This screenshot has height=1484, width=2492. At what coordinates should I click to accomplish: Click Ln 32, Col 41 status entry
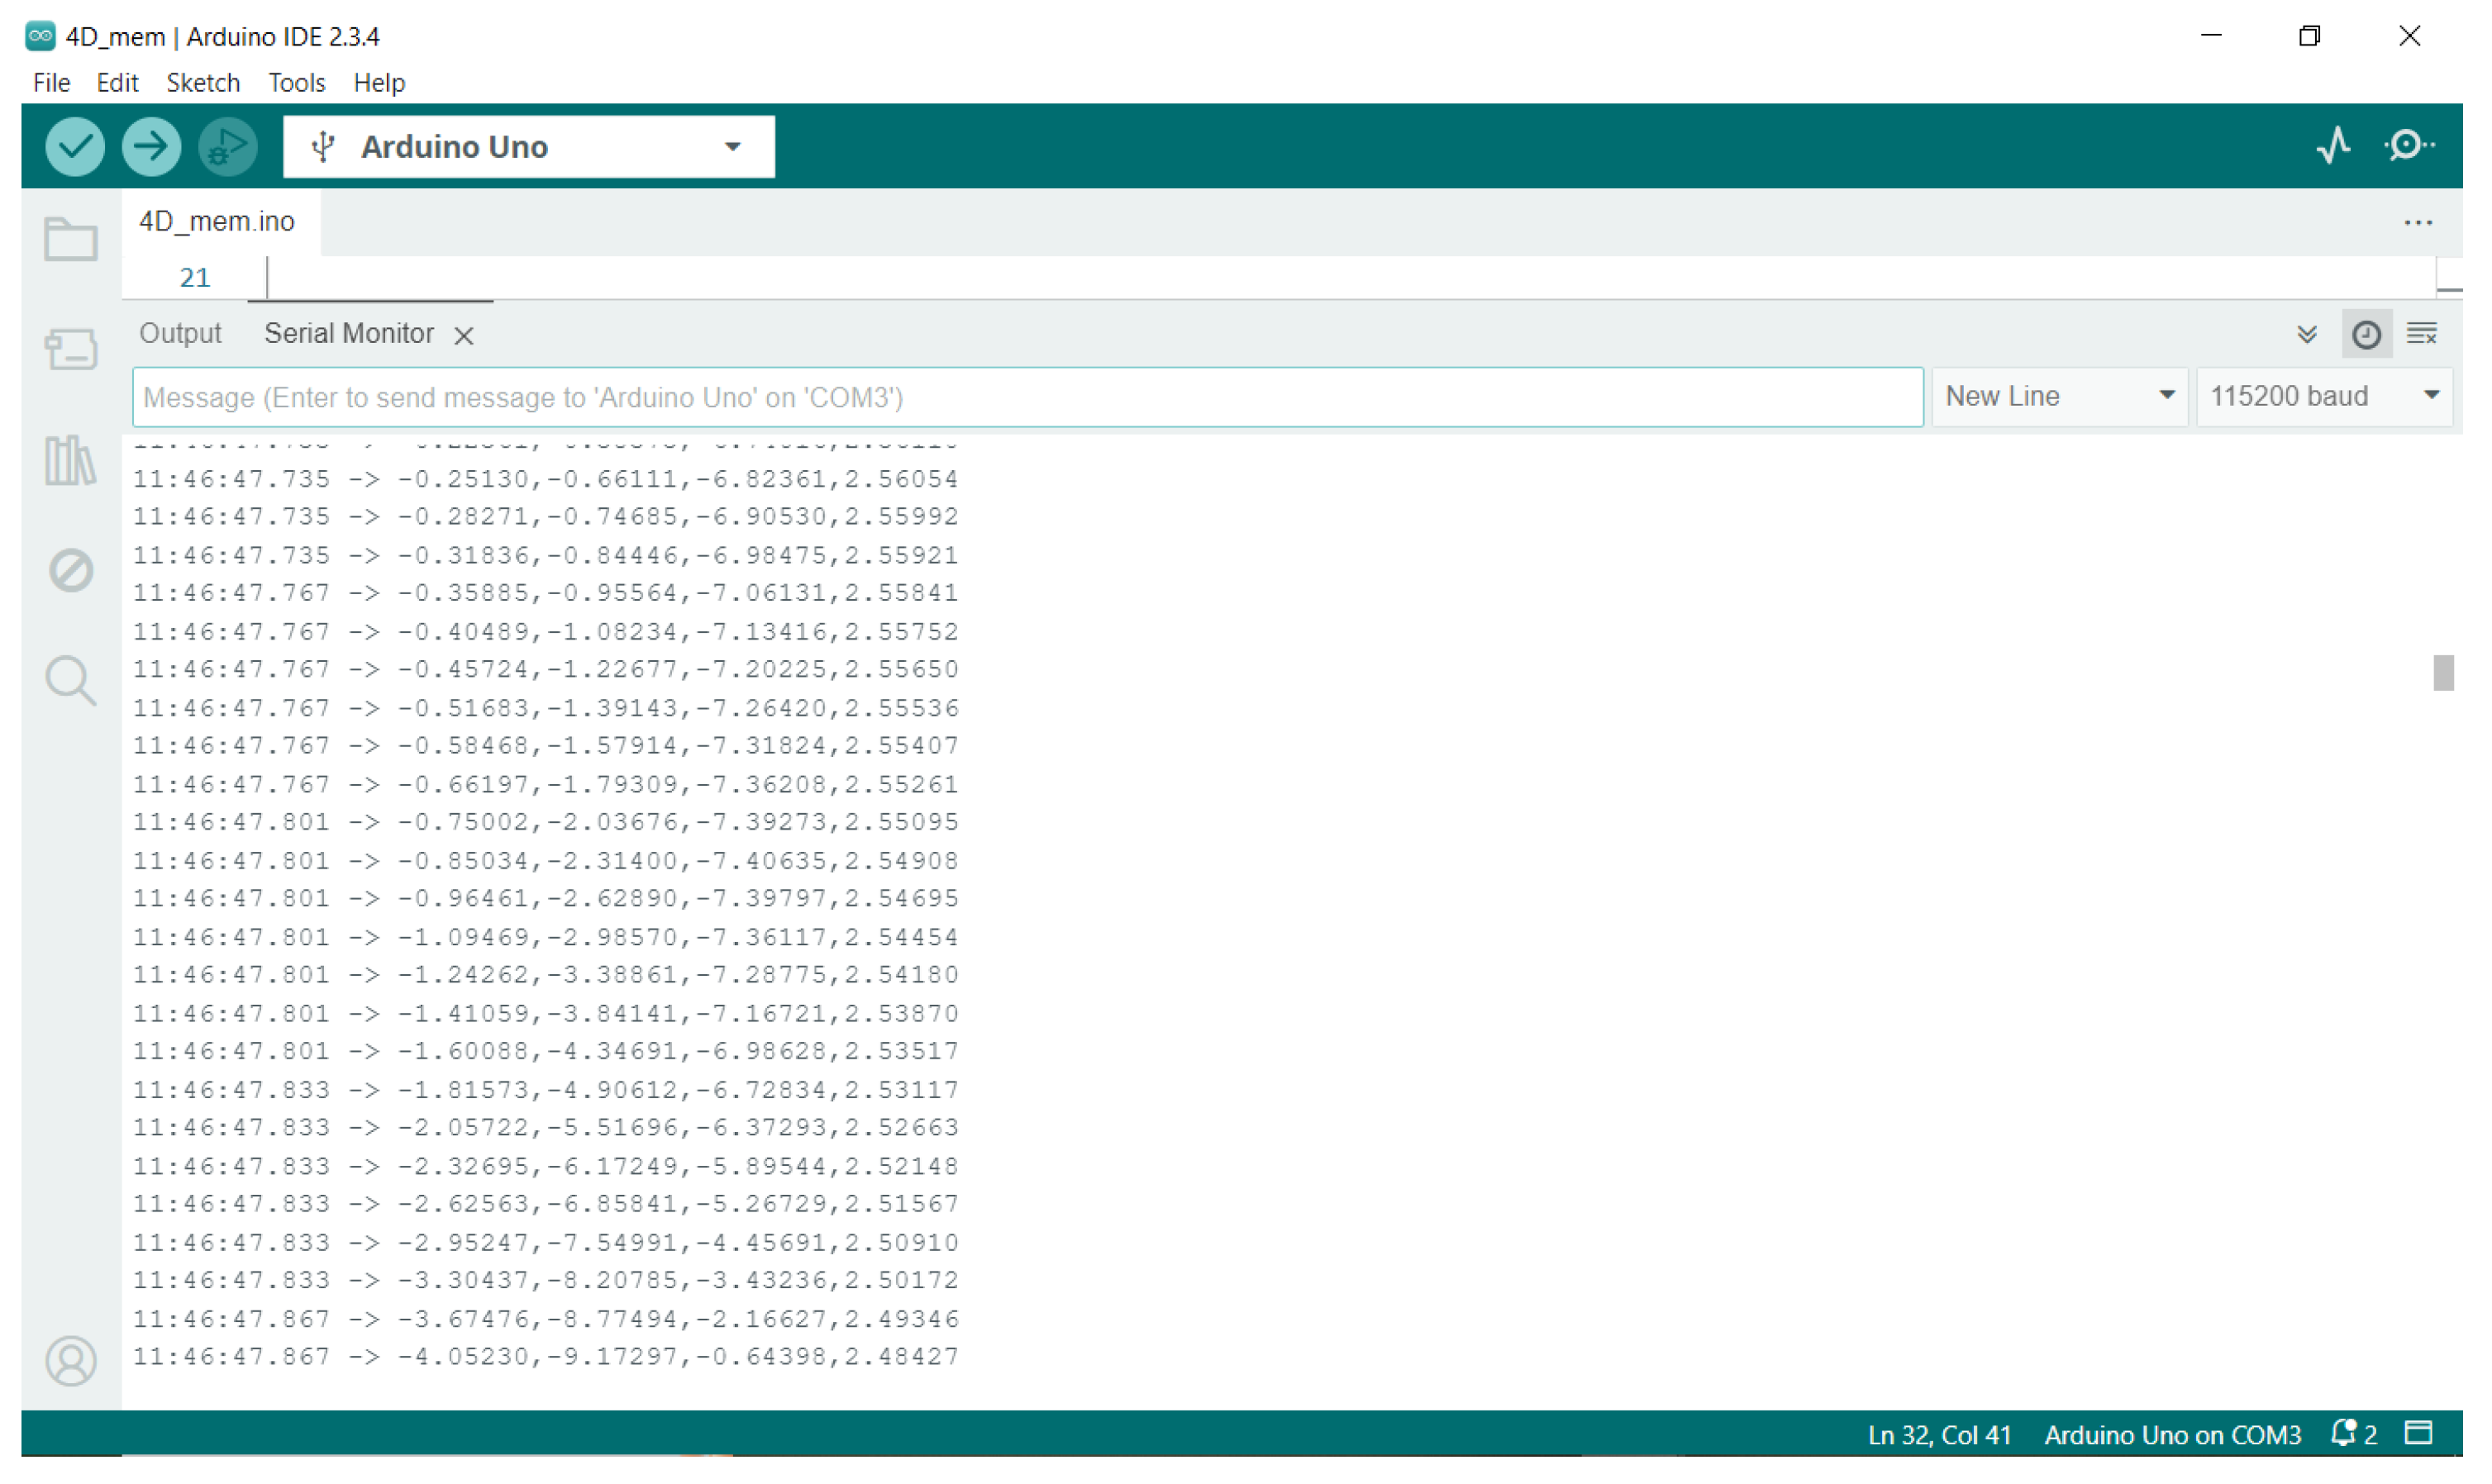click(x=1939, y=1435)
